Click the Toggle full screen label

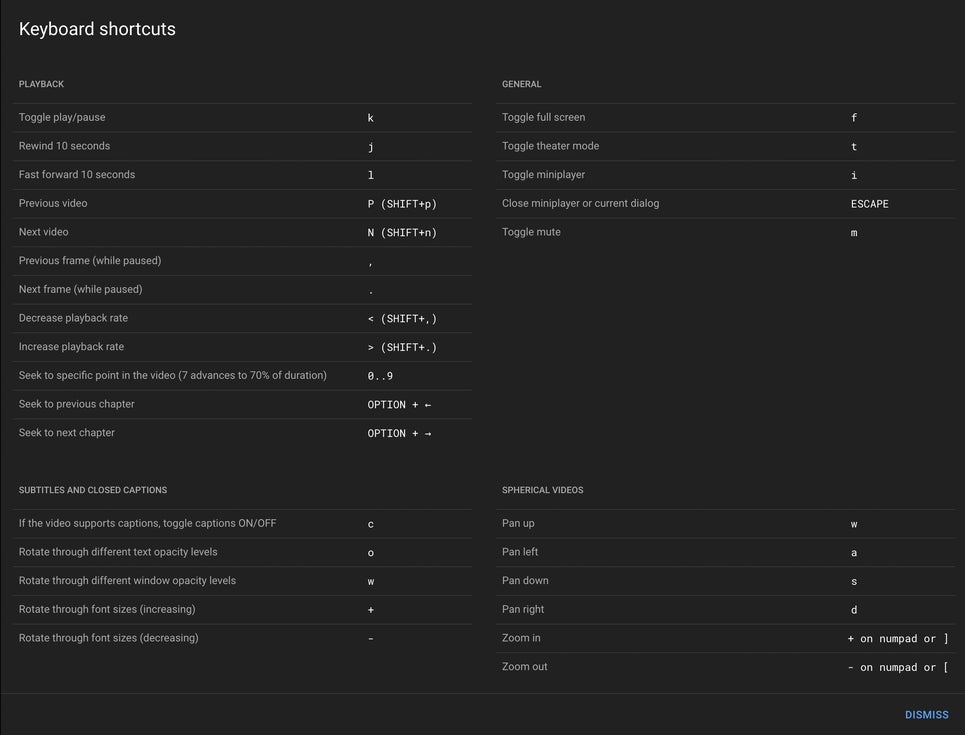(543, 117)
